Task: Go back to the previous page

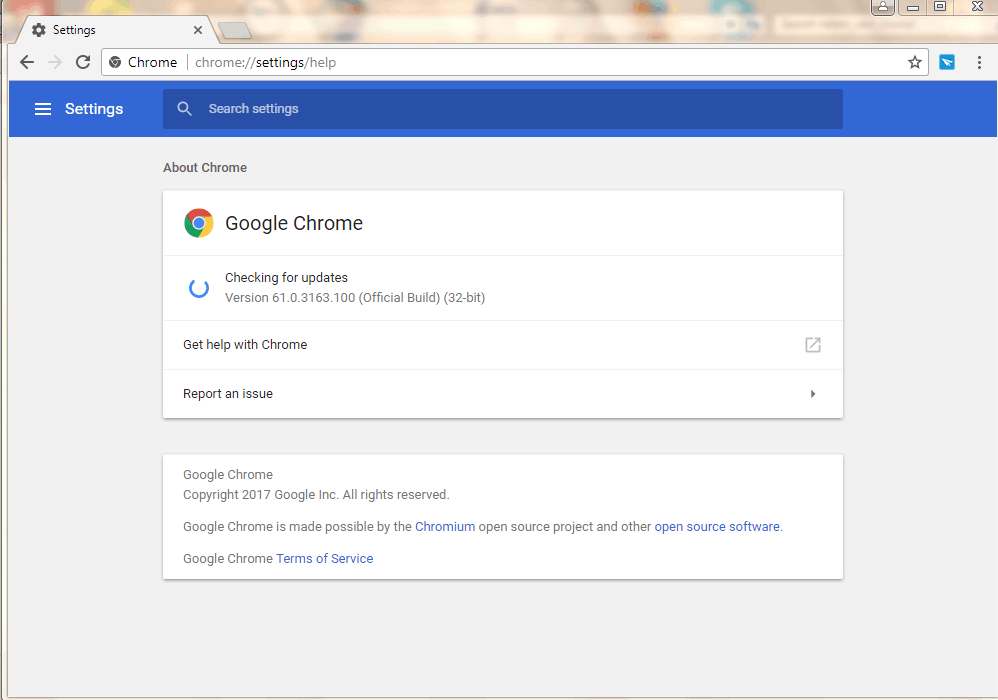Action: tap(27, 62)
